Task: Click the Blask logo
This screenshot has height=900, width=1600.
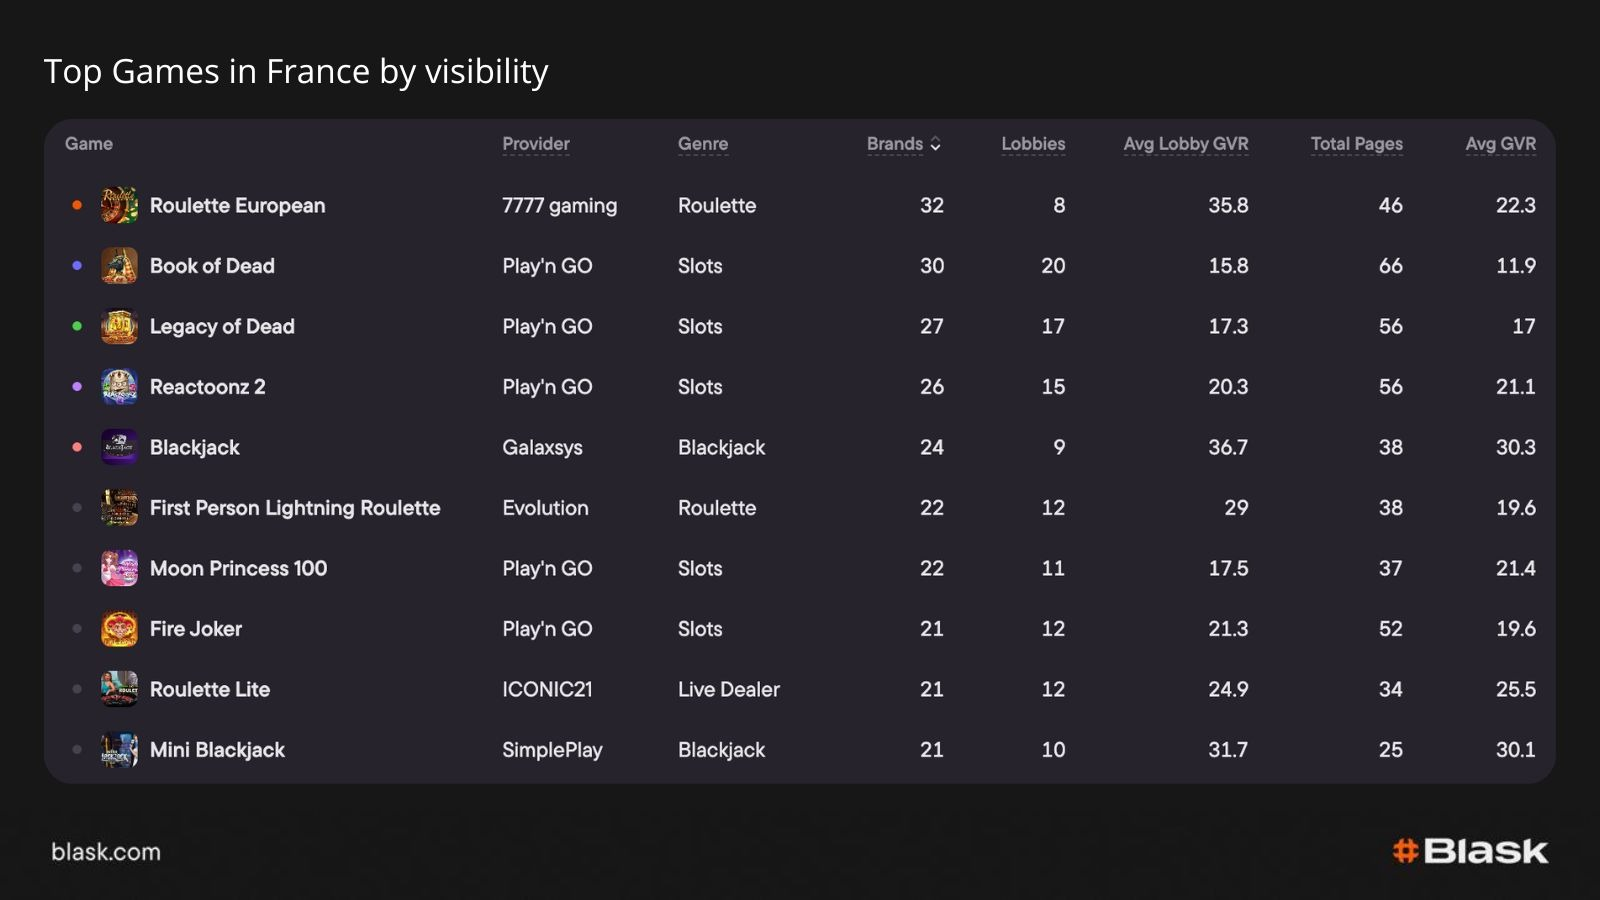Action: 1470,851
